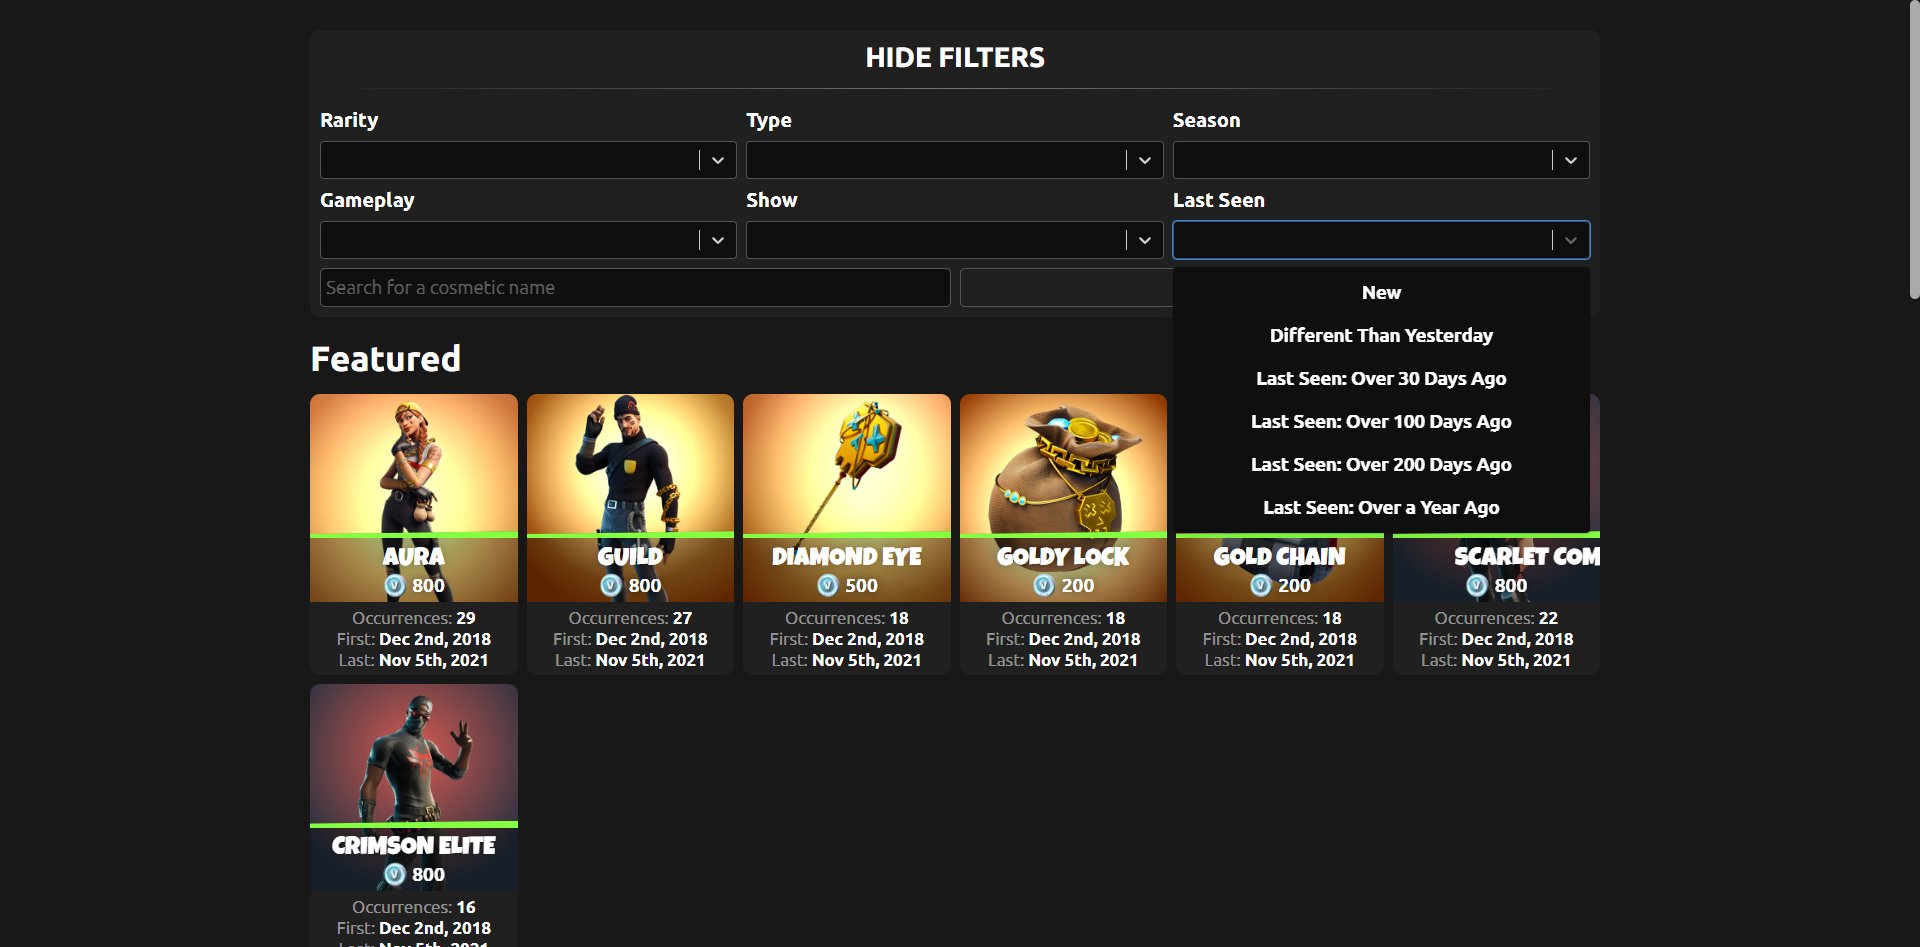
Task: Click the V-Bucks icon on the Gold Chain card
Action: tap(1261, 585)
